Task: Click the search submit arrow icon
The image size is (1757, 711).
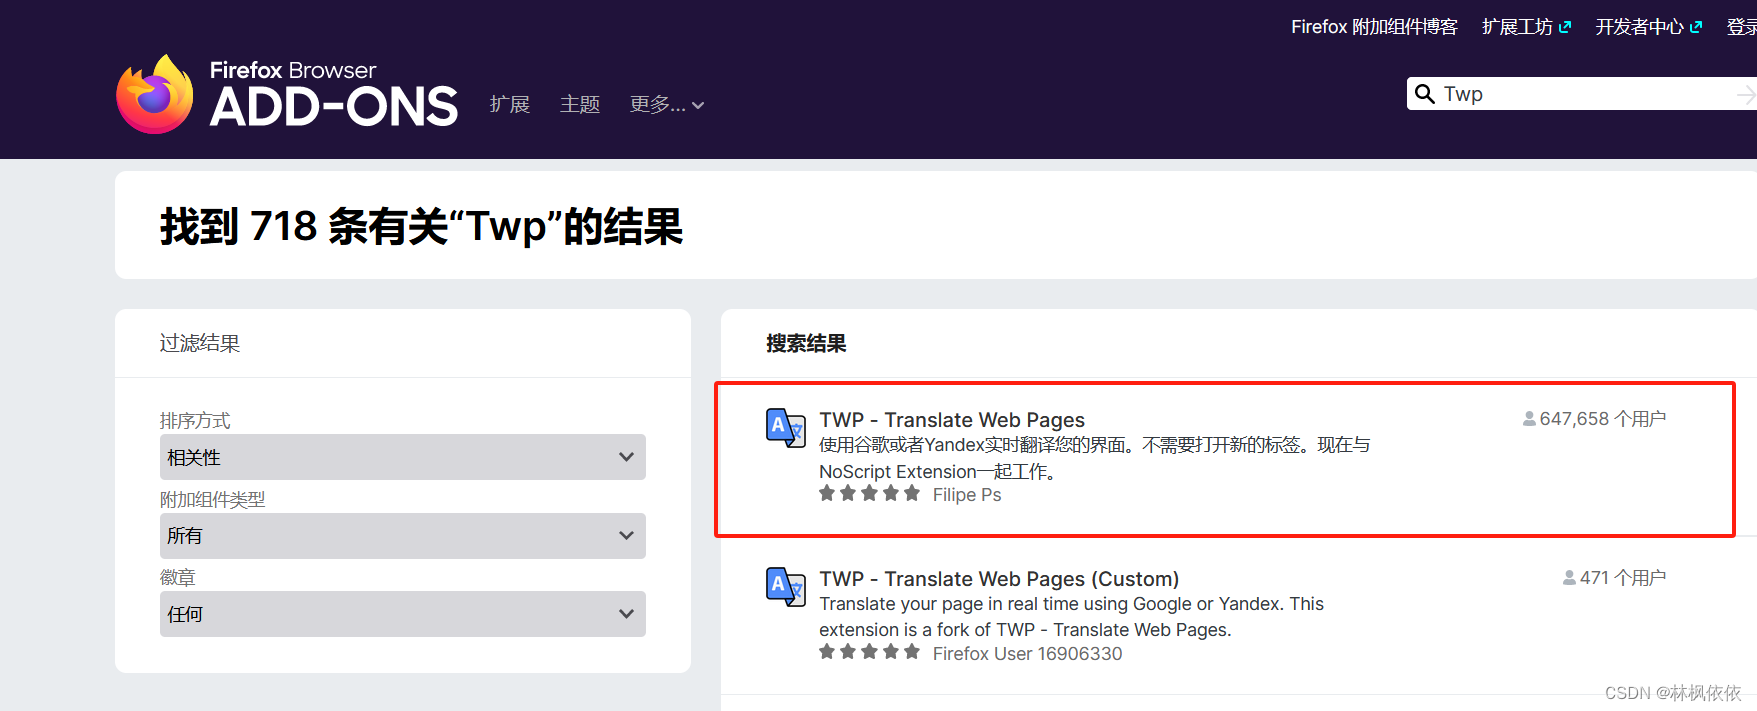Action: coord(1746,94)
